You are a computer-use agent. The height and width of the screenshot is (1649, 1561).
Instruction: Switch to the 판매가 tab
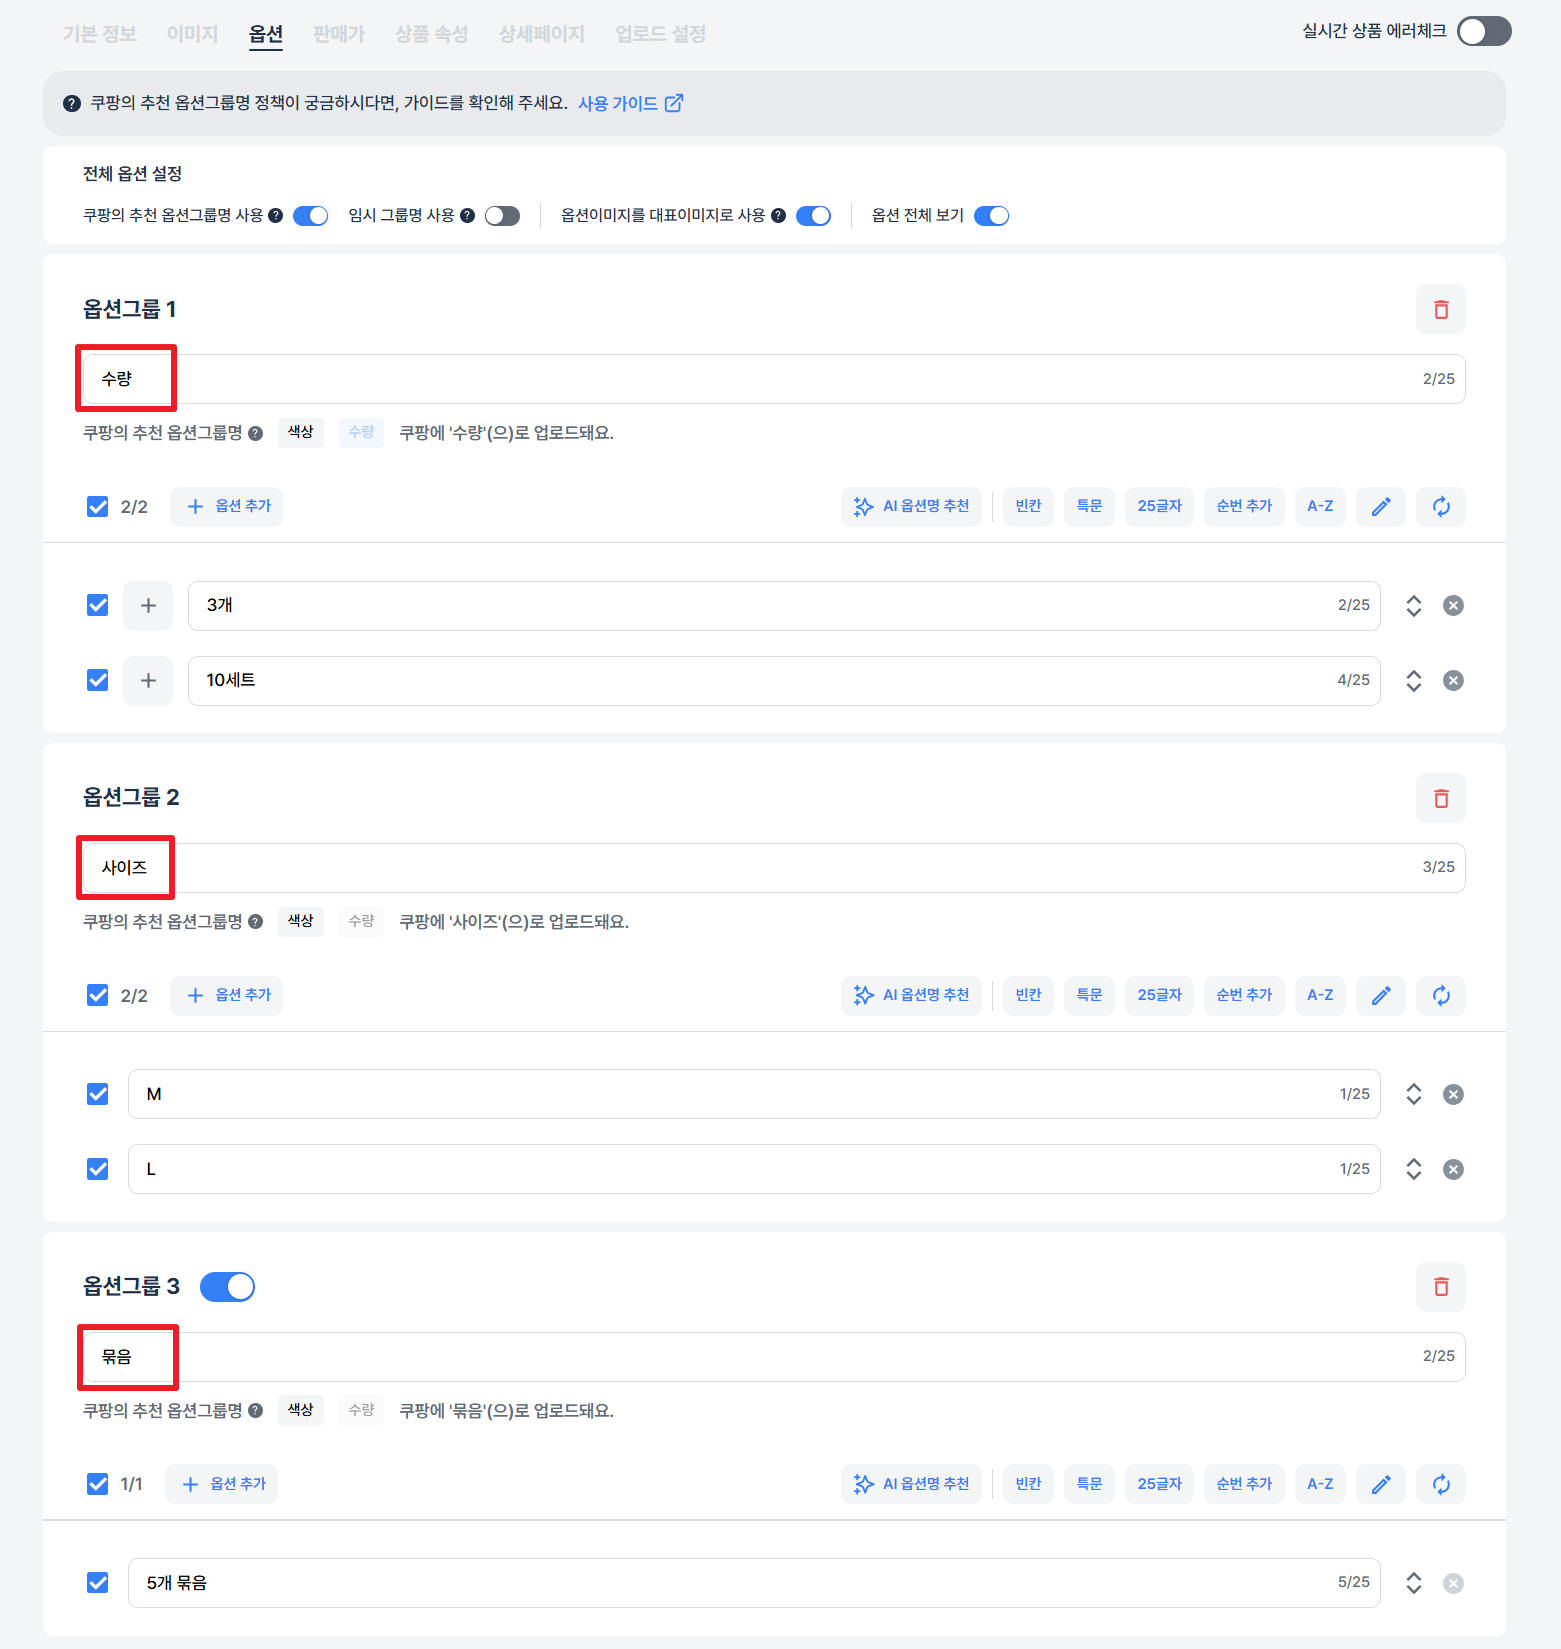click(x=339, y=34)
